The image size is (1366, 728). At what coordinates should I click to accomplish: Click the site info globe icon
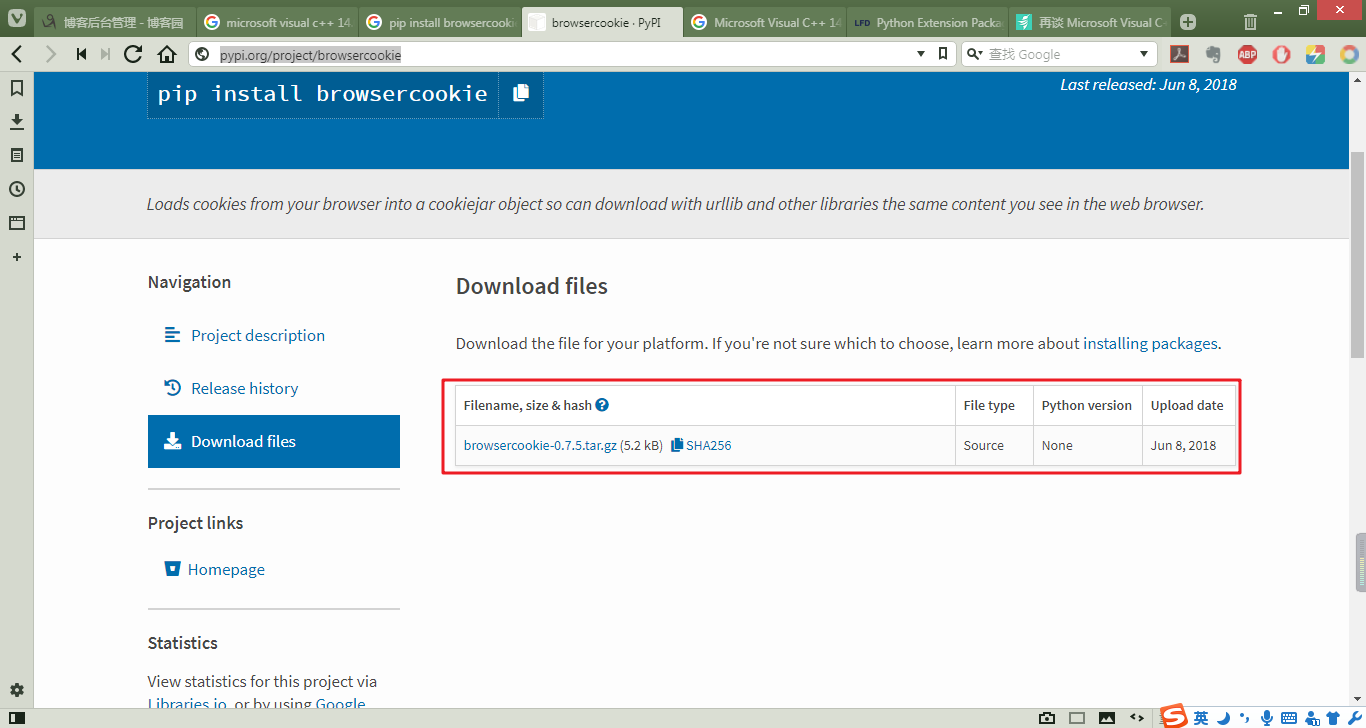coord(203,55)
